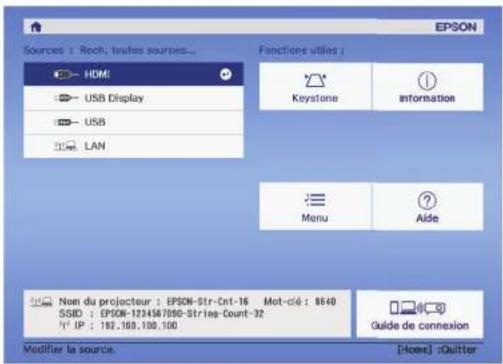Choose the USB source row
503x364 pixels.
point(134,122)
